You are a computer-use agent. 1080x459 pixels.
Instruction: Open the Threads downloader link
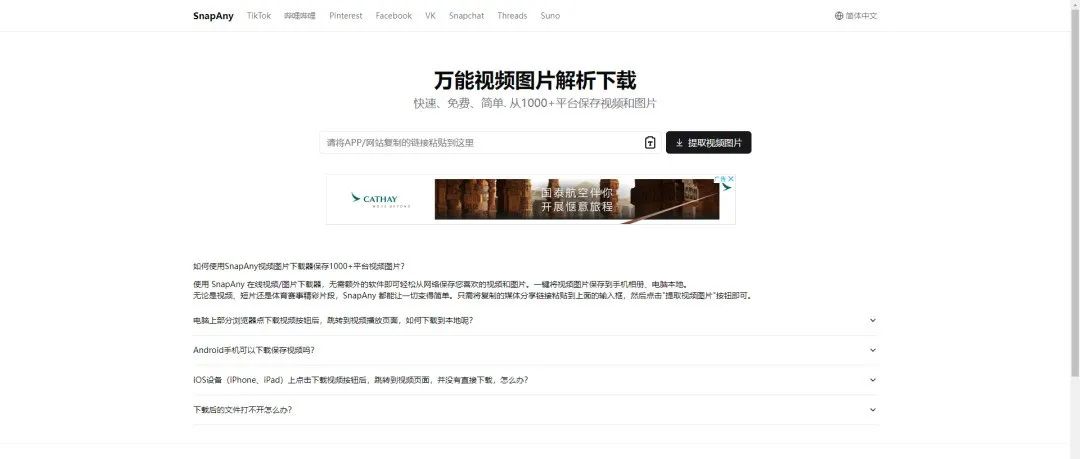[512, 16]
